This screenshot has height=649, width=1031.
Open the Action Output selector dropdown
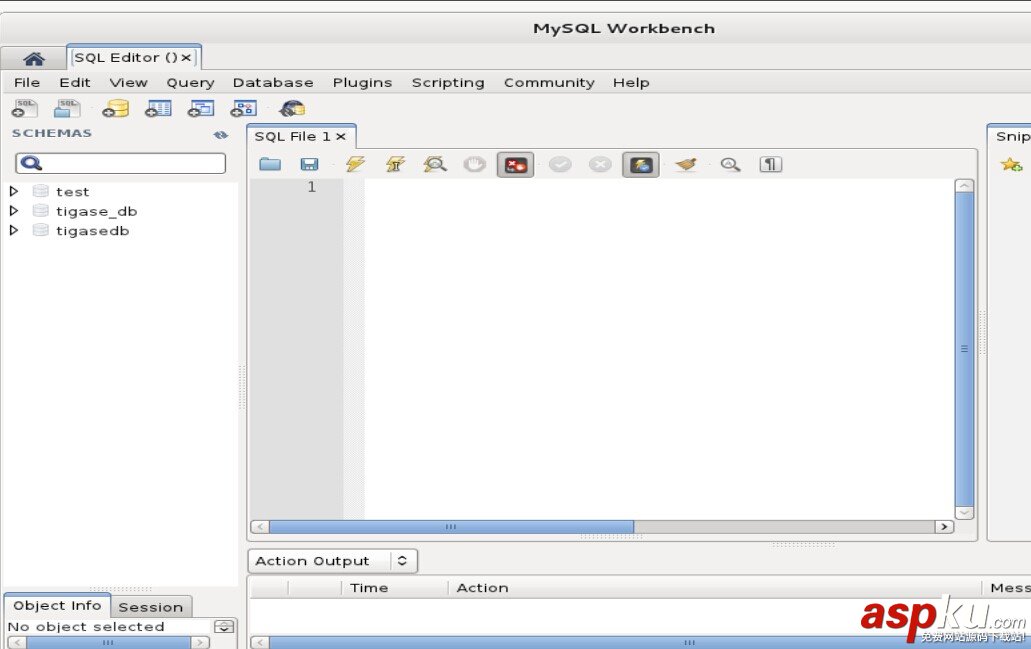pyautogui.click(x=404, y=561)
